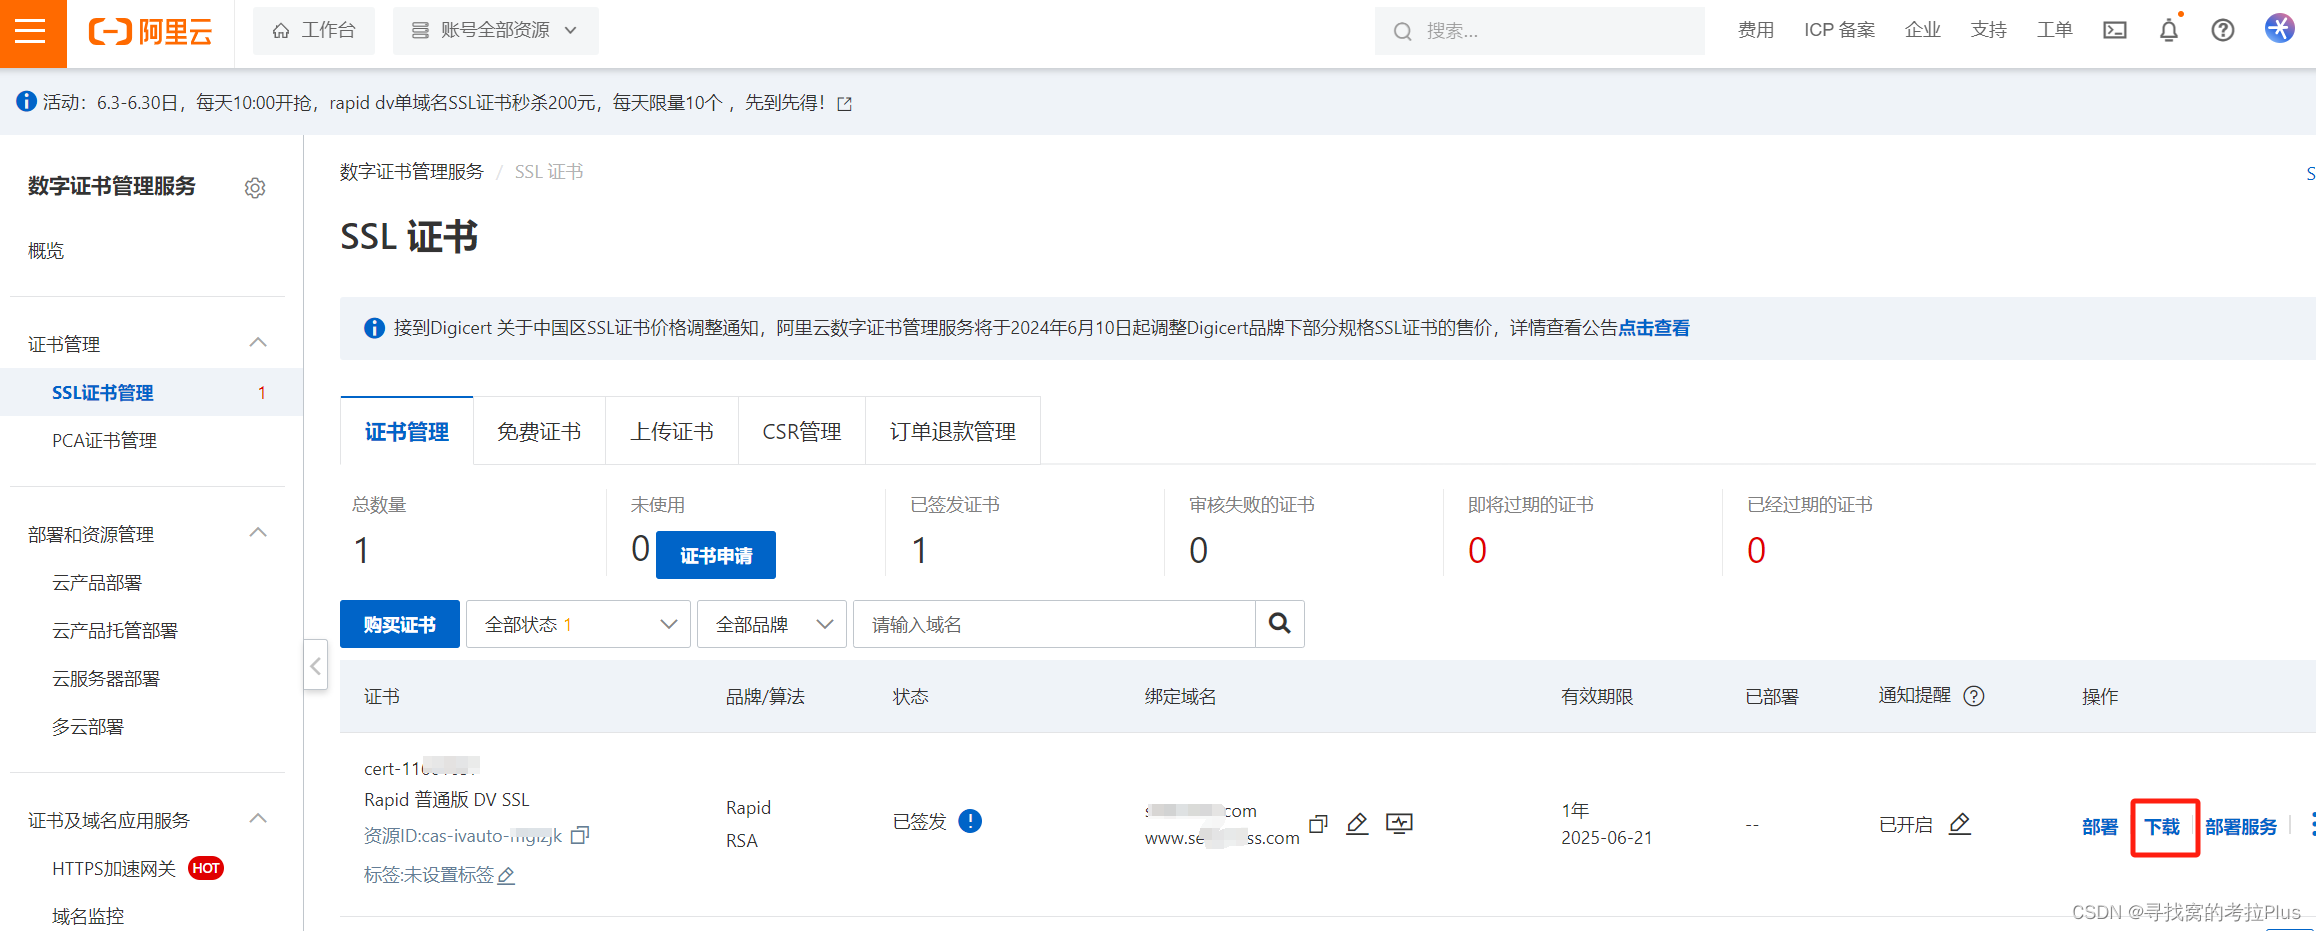
Task: Switch to the 订单退款管理 tab
Action: coord(953,431)
